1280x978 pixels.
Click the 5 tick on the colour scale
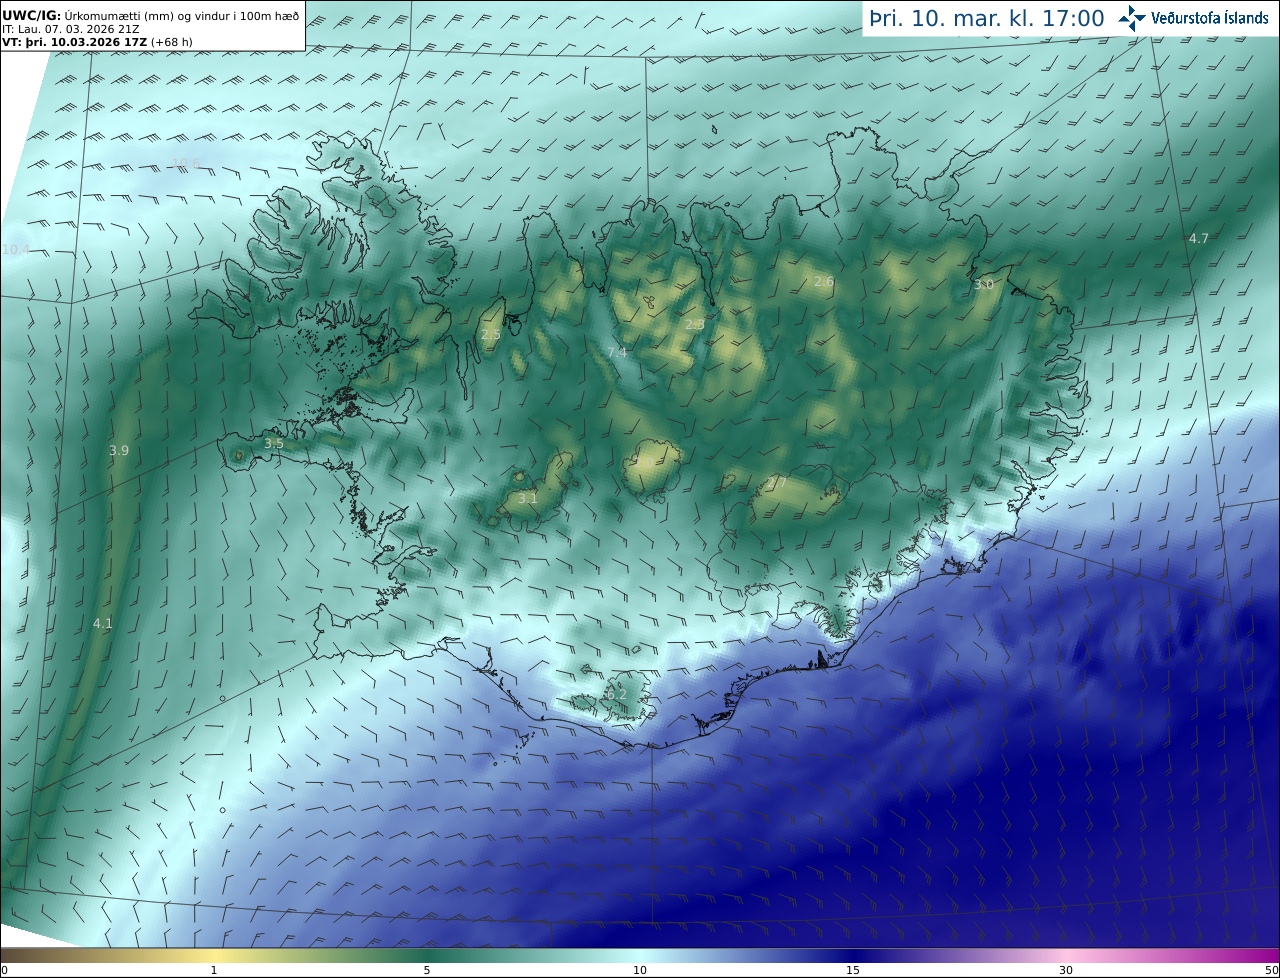click(x=427, y=970)
